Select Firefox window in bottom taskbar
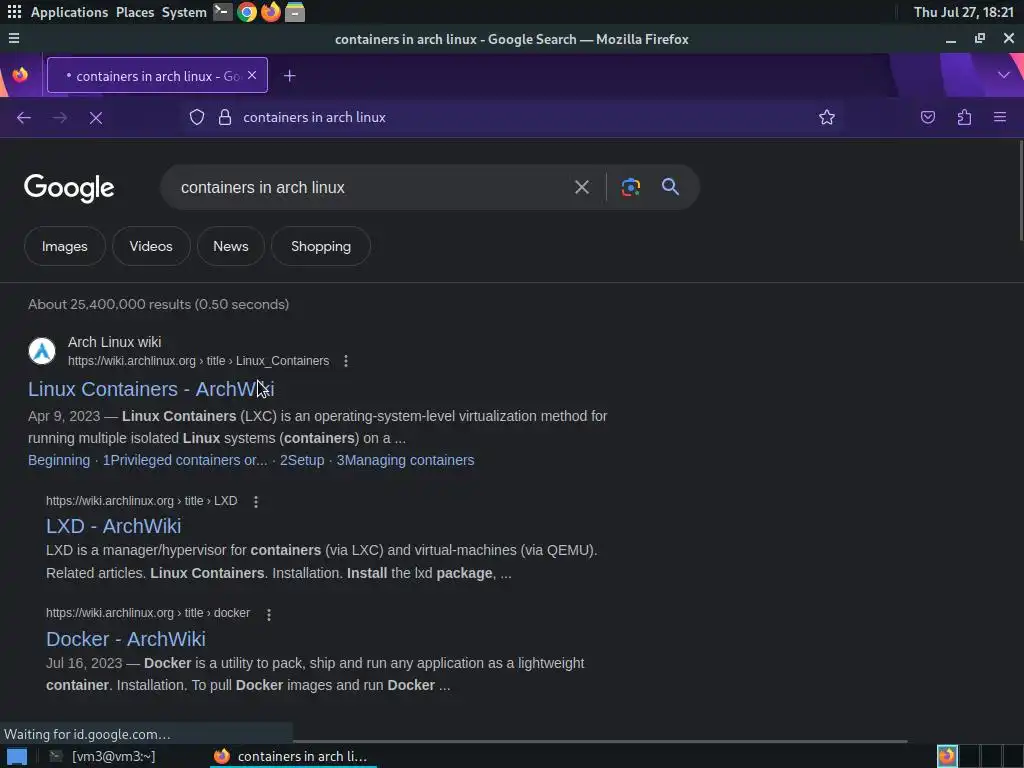Image resolution: width=1024 pixels, height=768 pixels. pos(294,756)
